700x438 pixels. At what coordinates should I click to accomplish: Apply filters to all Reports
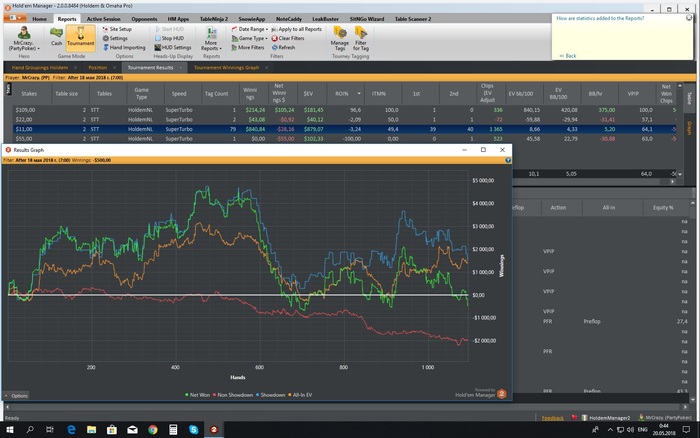pos(296,29)
